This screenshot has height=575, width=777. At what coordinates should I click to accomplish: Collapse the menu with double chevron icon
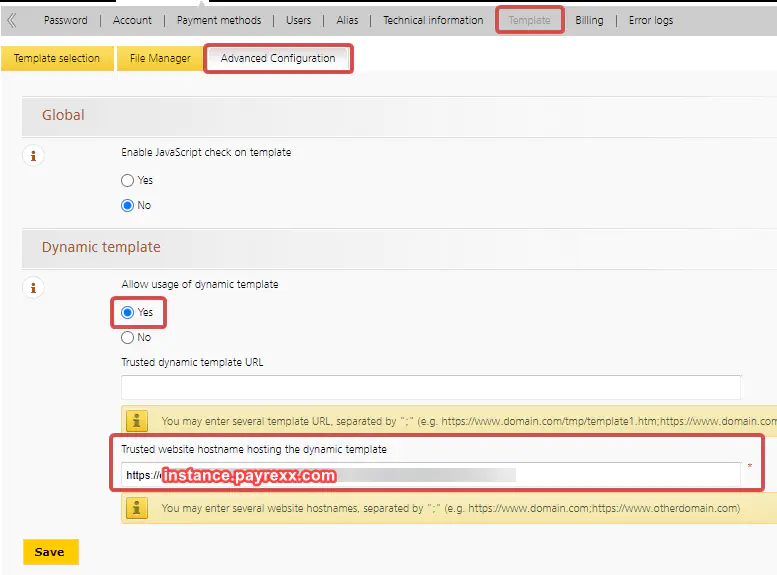(12, 19)
